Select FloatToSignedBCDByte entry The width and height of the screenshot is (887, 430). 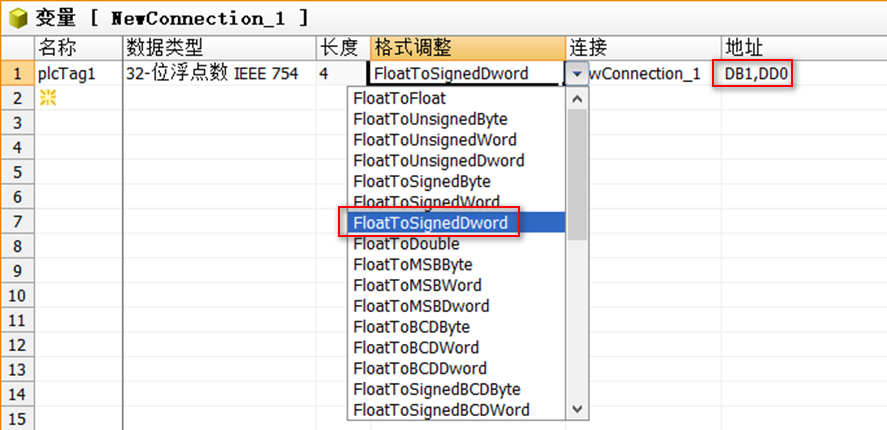tap(437, 389)
